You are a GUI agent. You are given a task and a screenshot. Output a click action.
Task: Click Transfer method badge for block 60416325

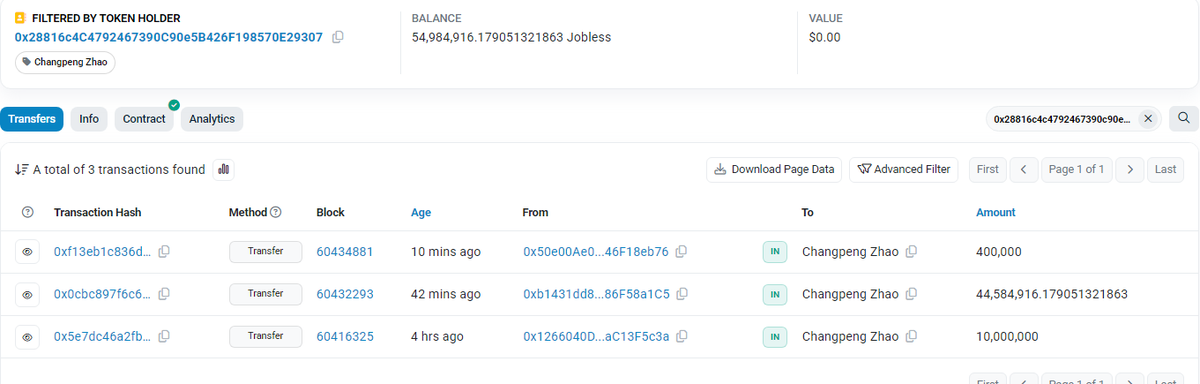click(x=265, y=337)
